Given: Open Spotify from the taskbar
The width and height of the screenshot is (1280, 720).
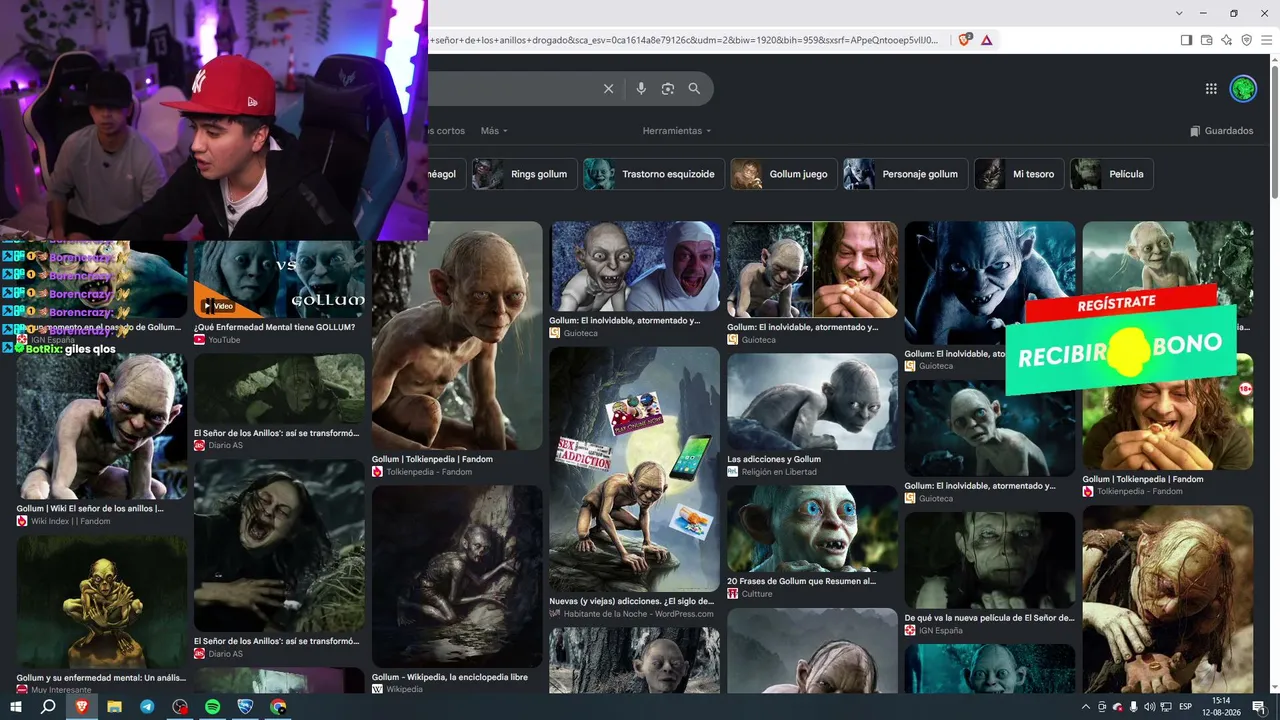Looking at the screenshot, I should click(213, 707).
